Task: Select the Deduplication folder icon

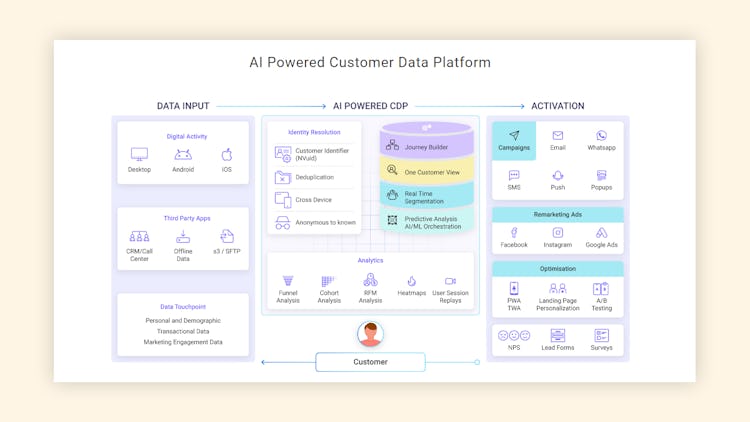Action: pos(283,178)
